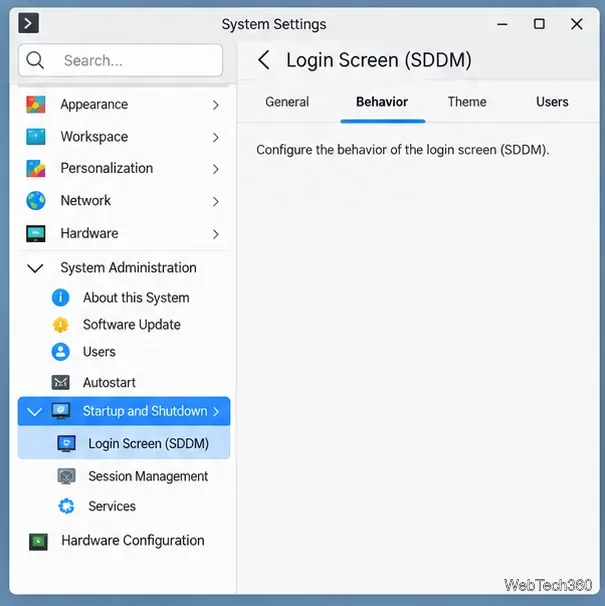Open the Theme tab

tap(467, 102)
